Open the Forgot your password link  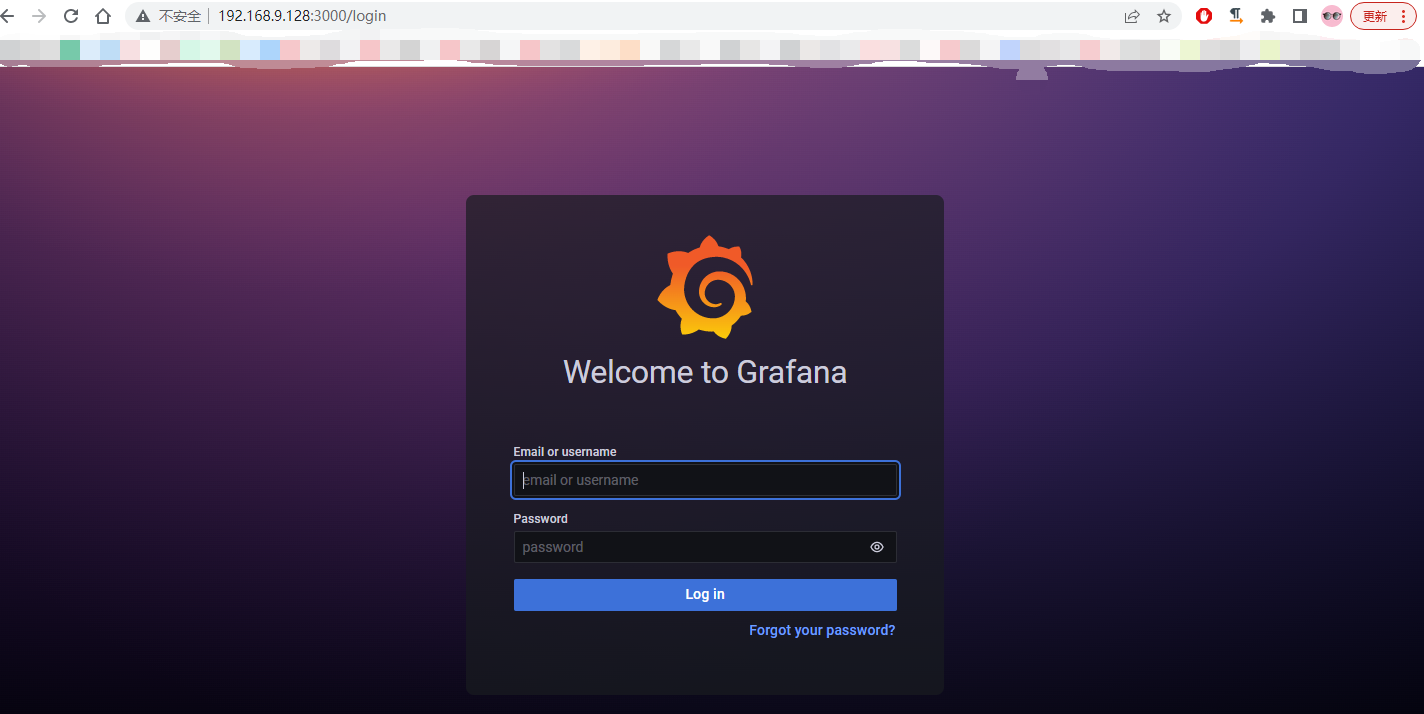click(822, 630)
